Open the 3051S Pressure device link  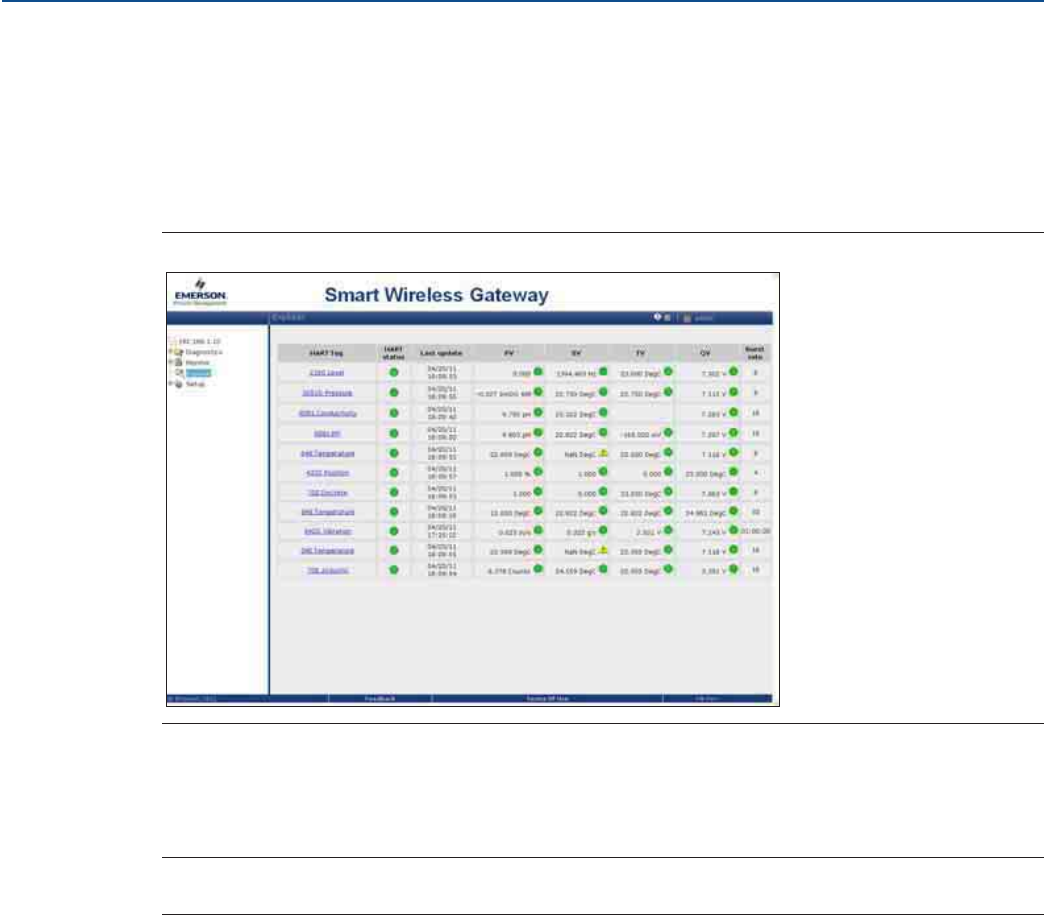click(x=327, y=393)
